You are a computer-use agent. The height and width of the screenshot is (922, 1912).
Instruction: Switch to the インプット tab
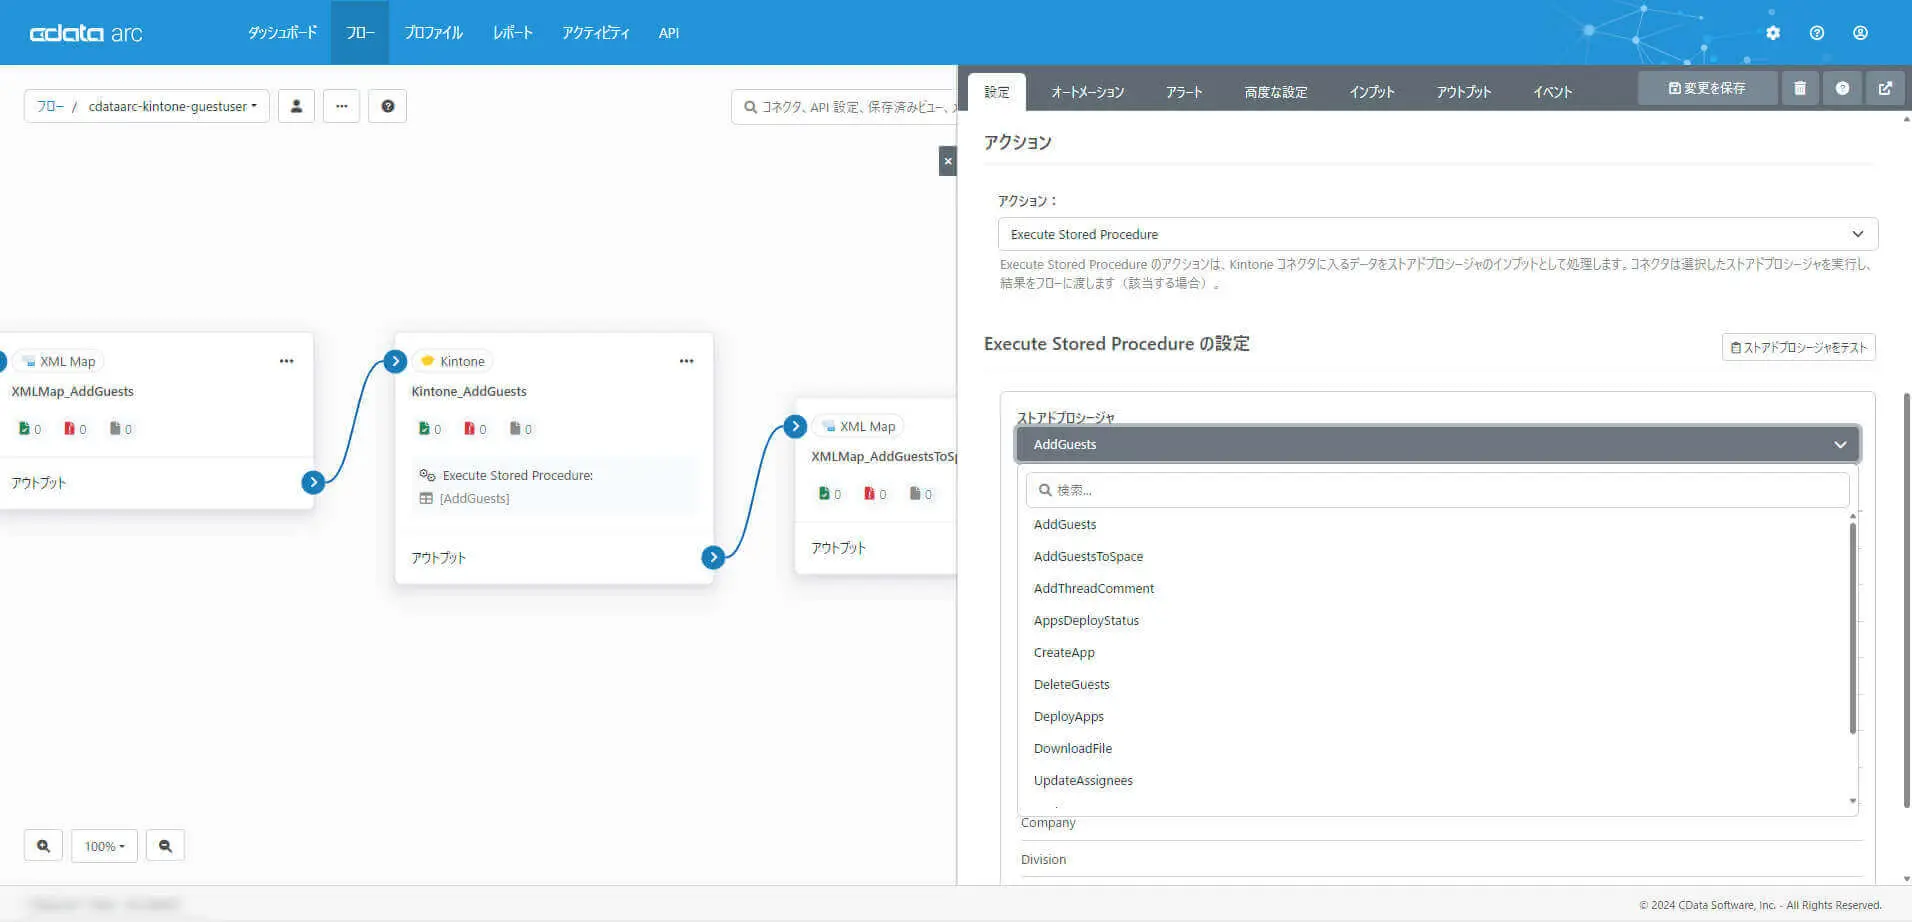click(x=1372, y=92)
